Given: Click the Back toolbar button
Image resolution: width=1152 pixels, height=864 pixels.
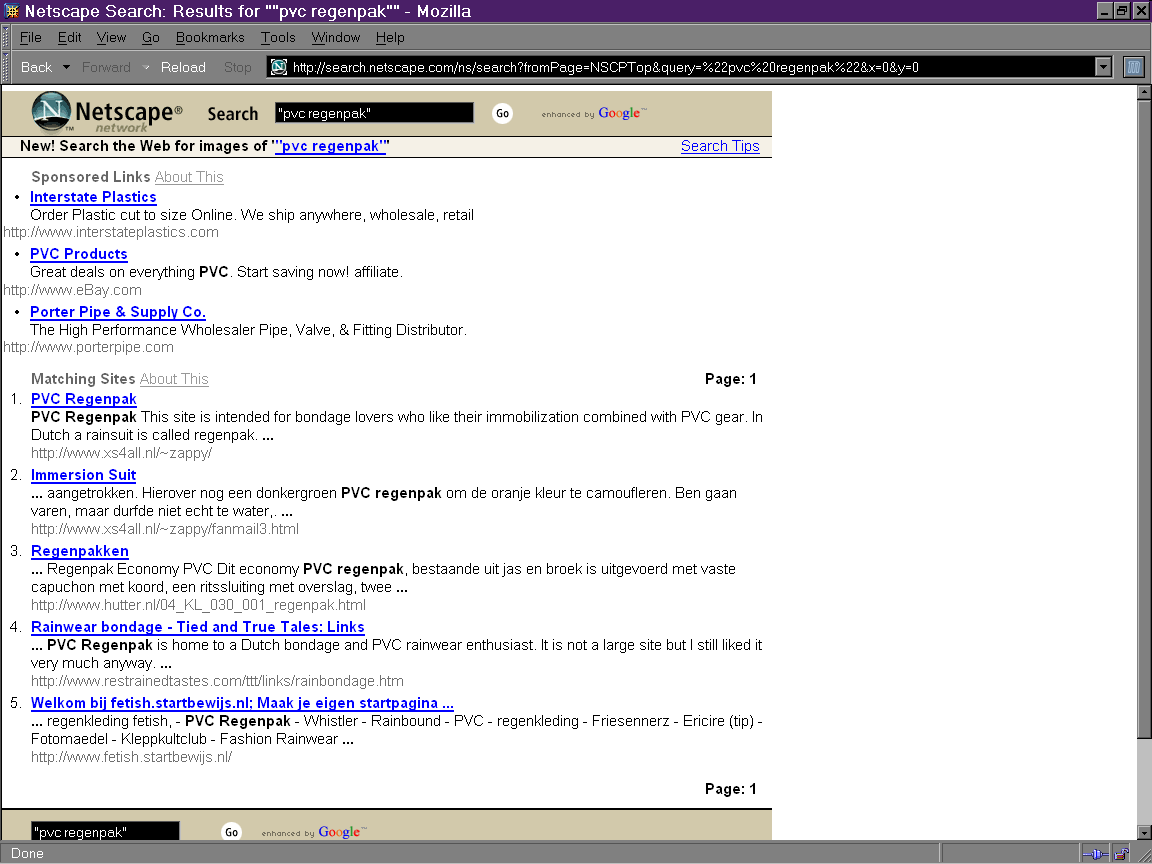Looking at the screenshot, I should 36,67.
